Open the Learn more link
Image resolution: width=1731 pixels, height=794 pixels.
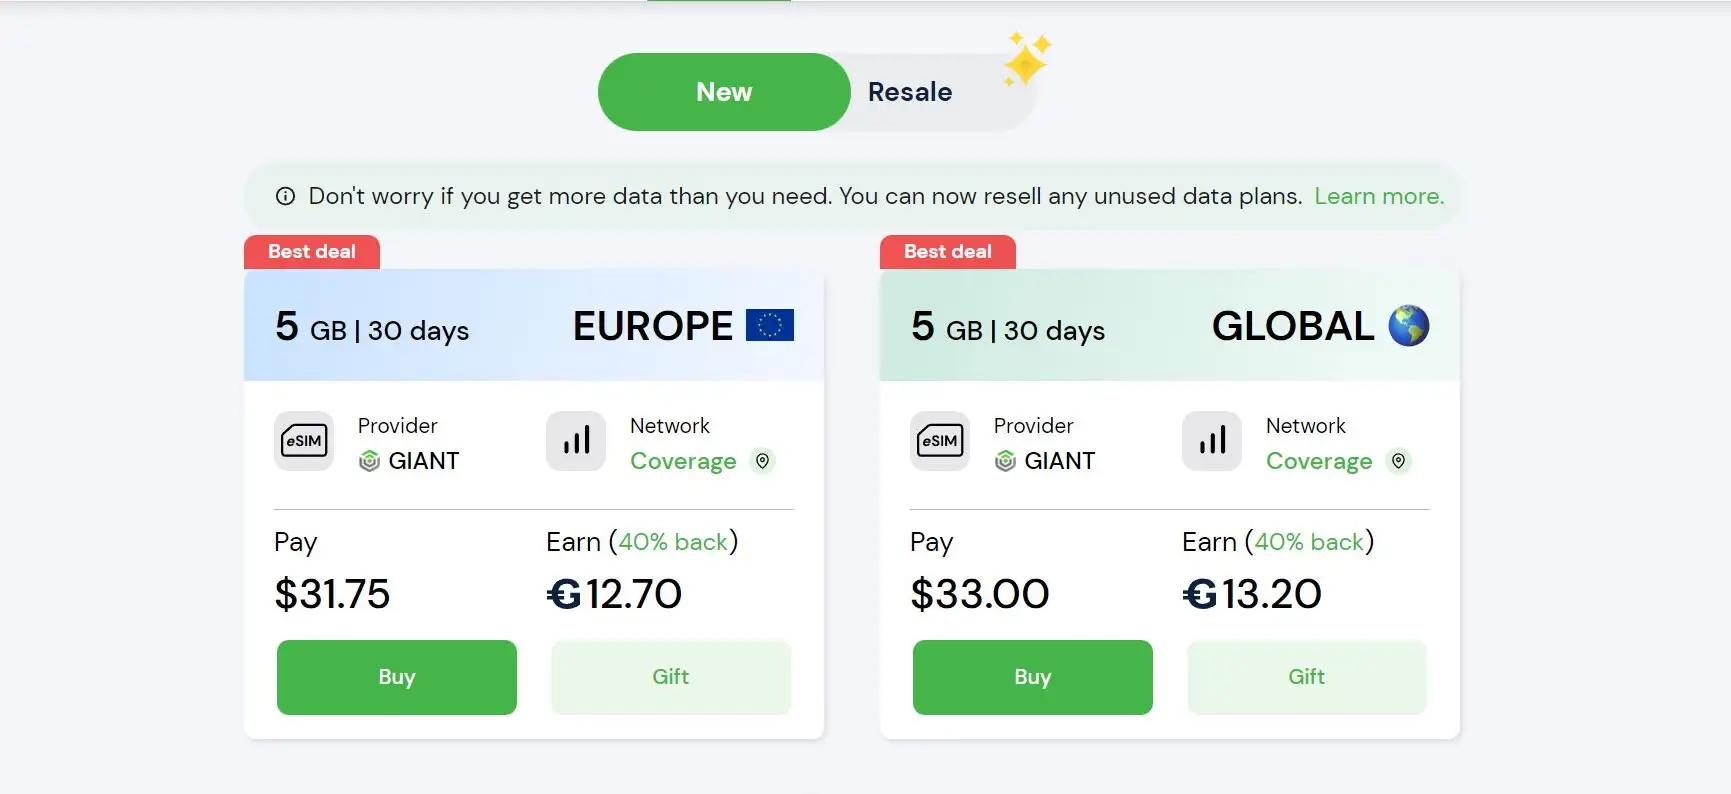[1379, 196]
